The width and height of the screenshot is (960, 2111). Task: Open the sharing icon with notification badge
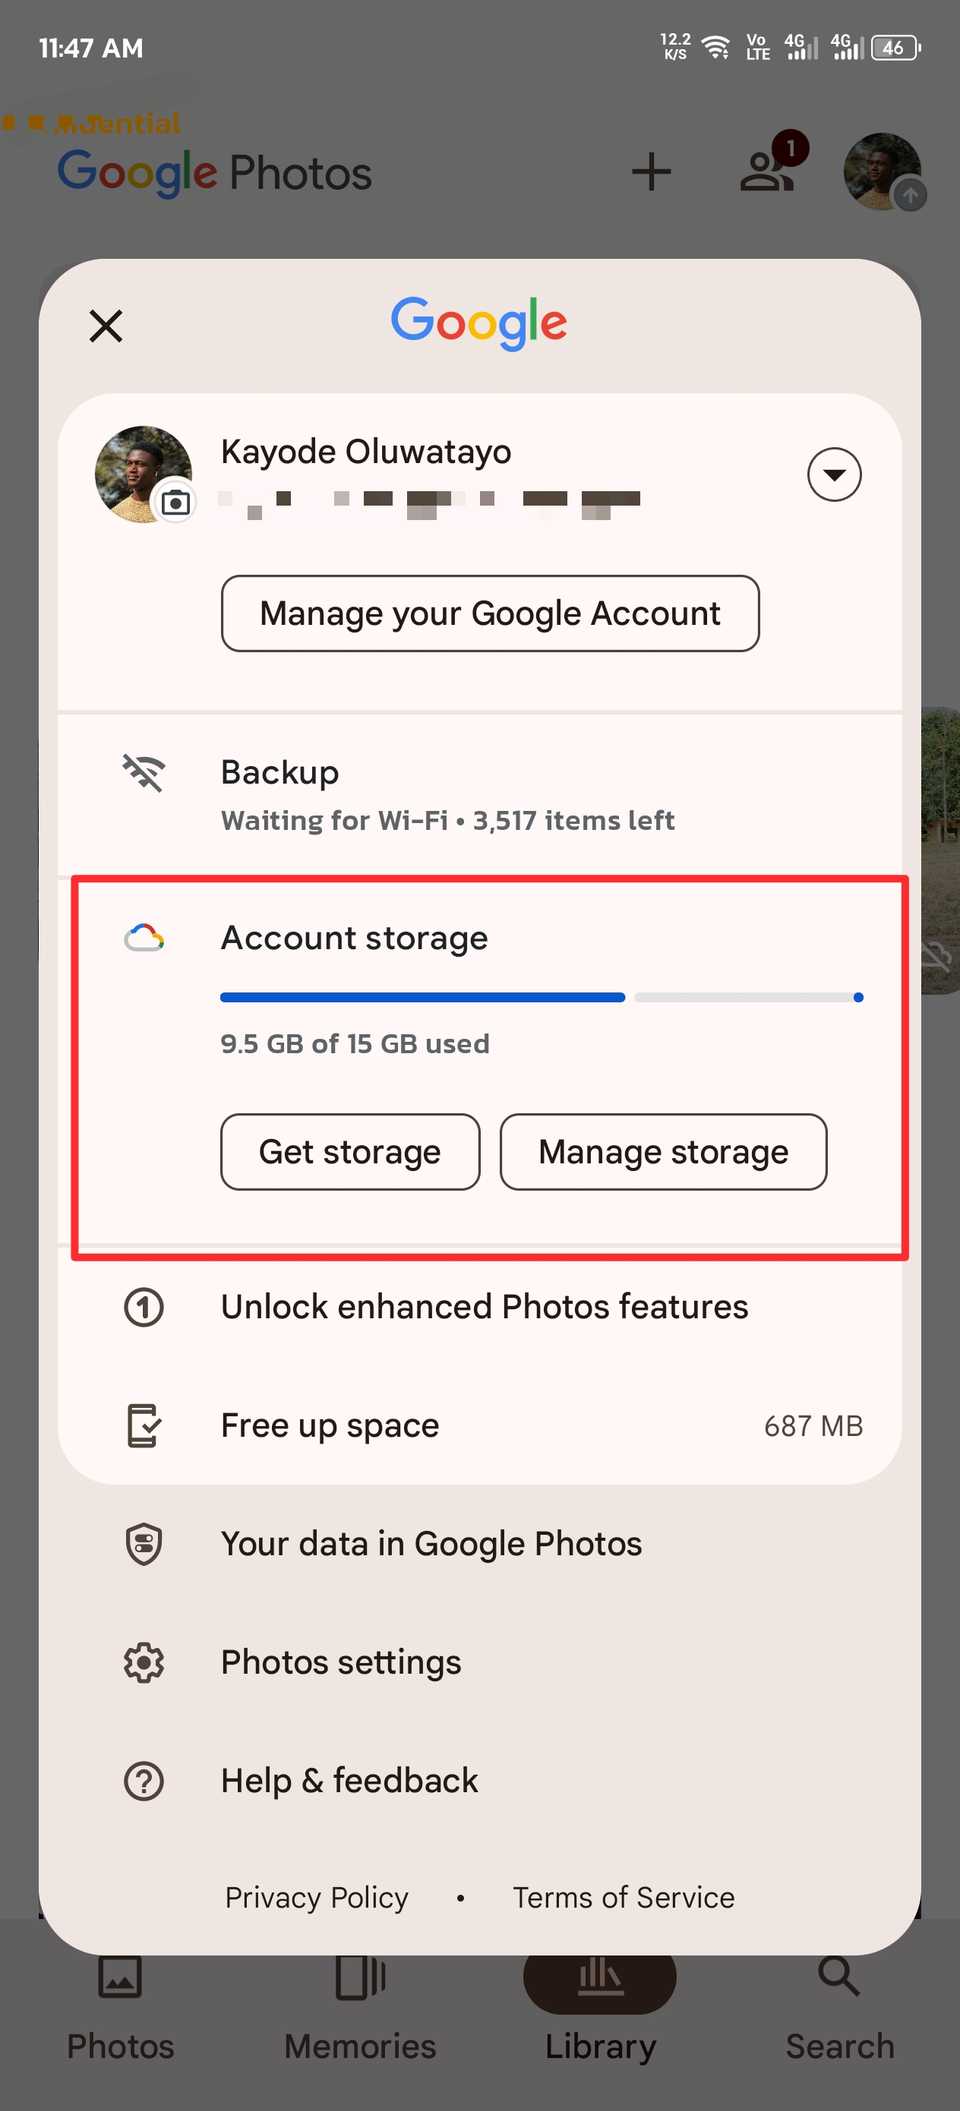pyautogui.click(x=768, y=171)
